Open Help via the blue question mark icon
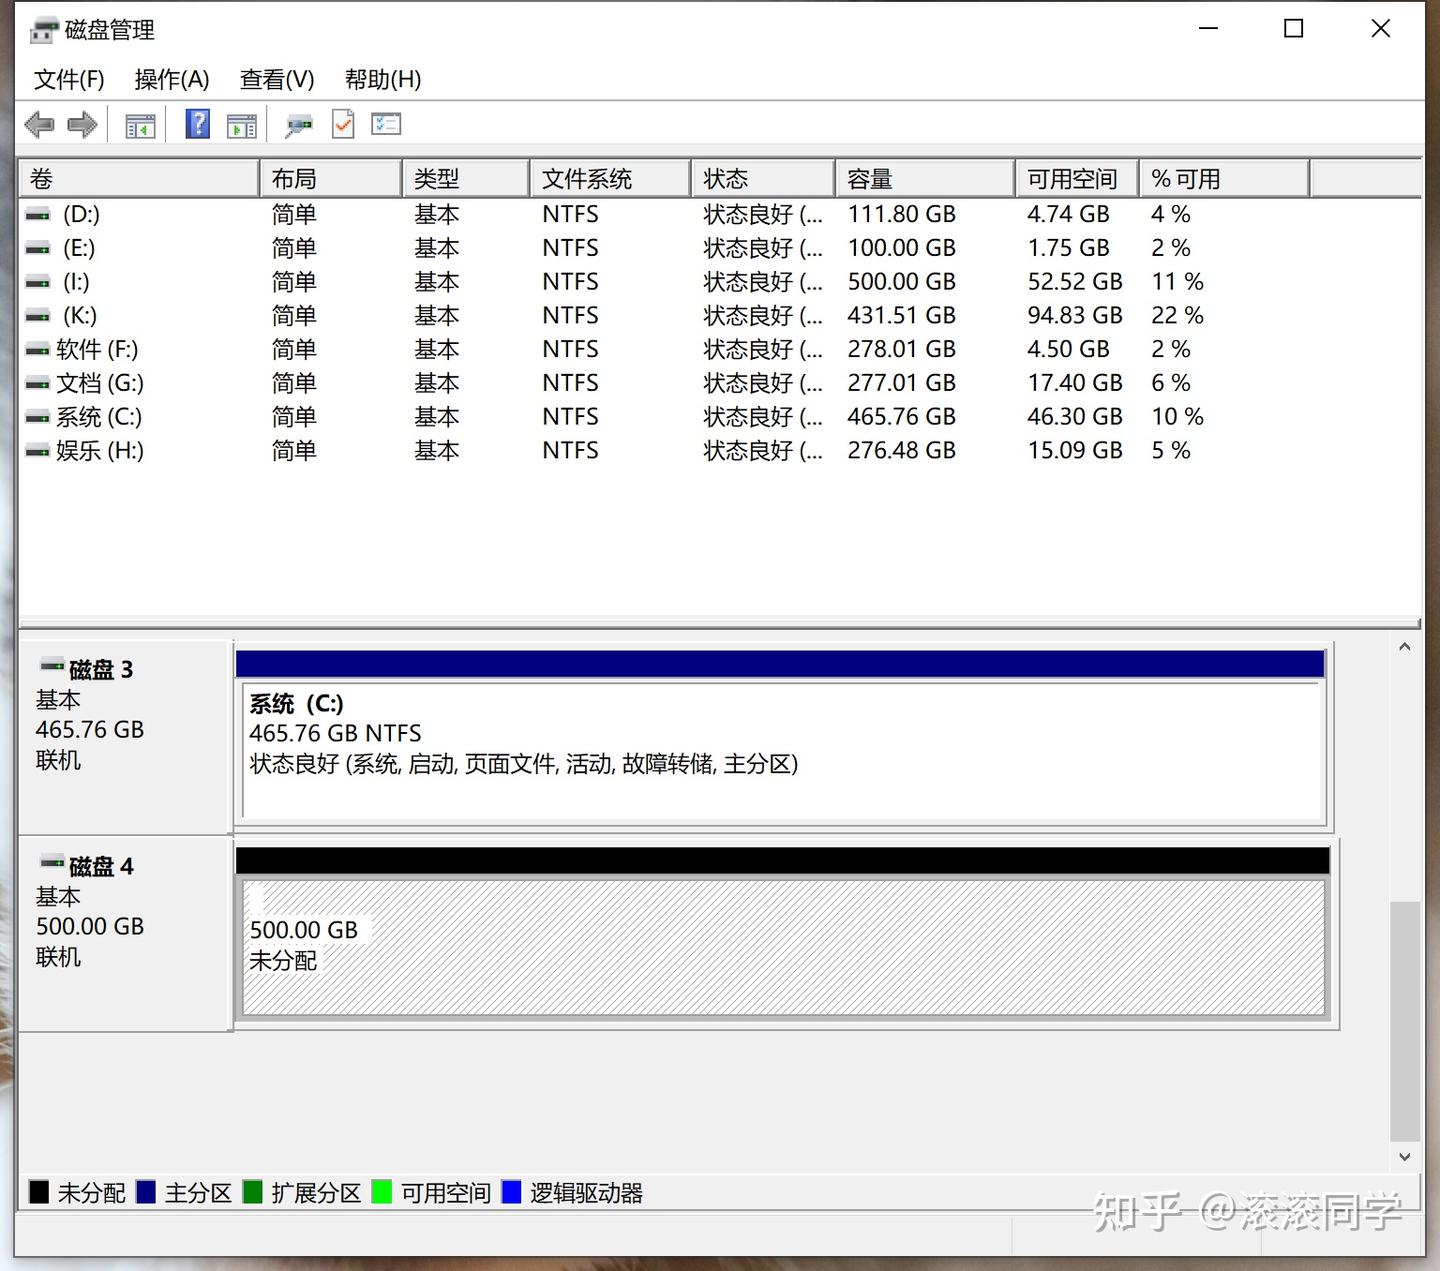This screenshot has width=1440, height=1271. tap(198, 124)
